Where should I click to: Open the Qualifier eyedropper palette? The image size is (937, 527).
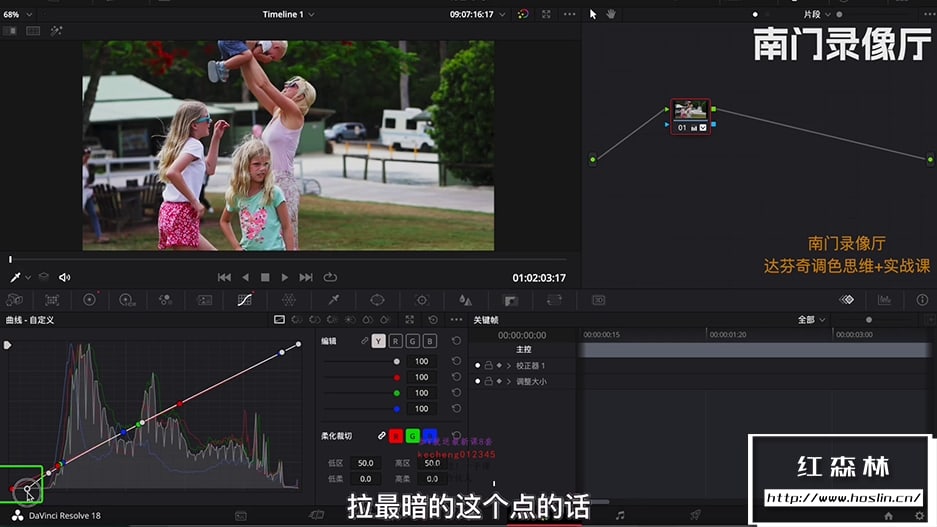(333, 300)
